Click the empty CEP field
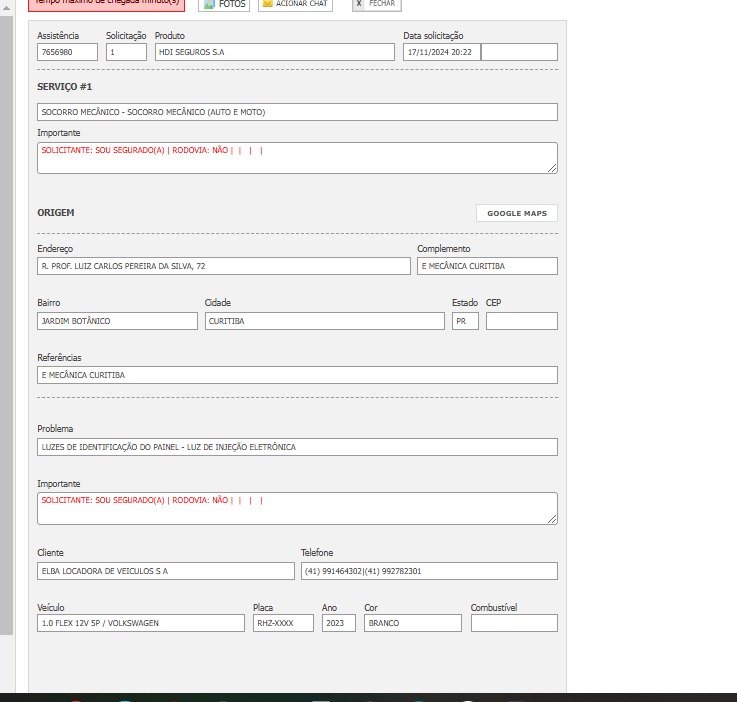This screenshot has width=737, height=702. point(522,321)
